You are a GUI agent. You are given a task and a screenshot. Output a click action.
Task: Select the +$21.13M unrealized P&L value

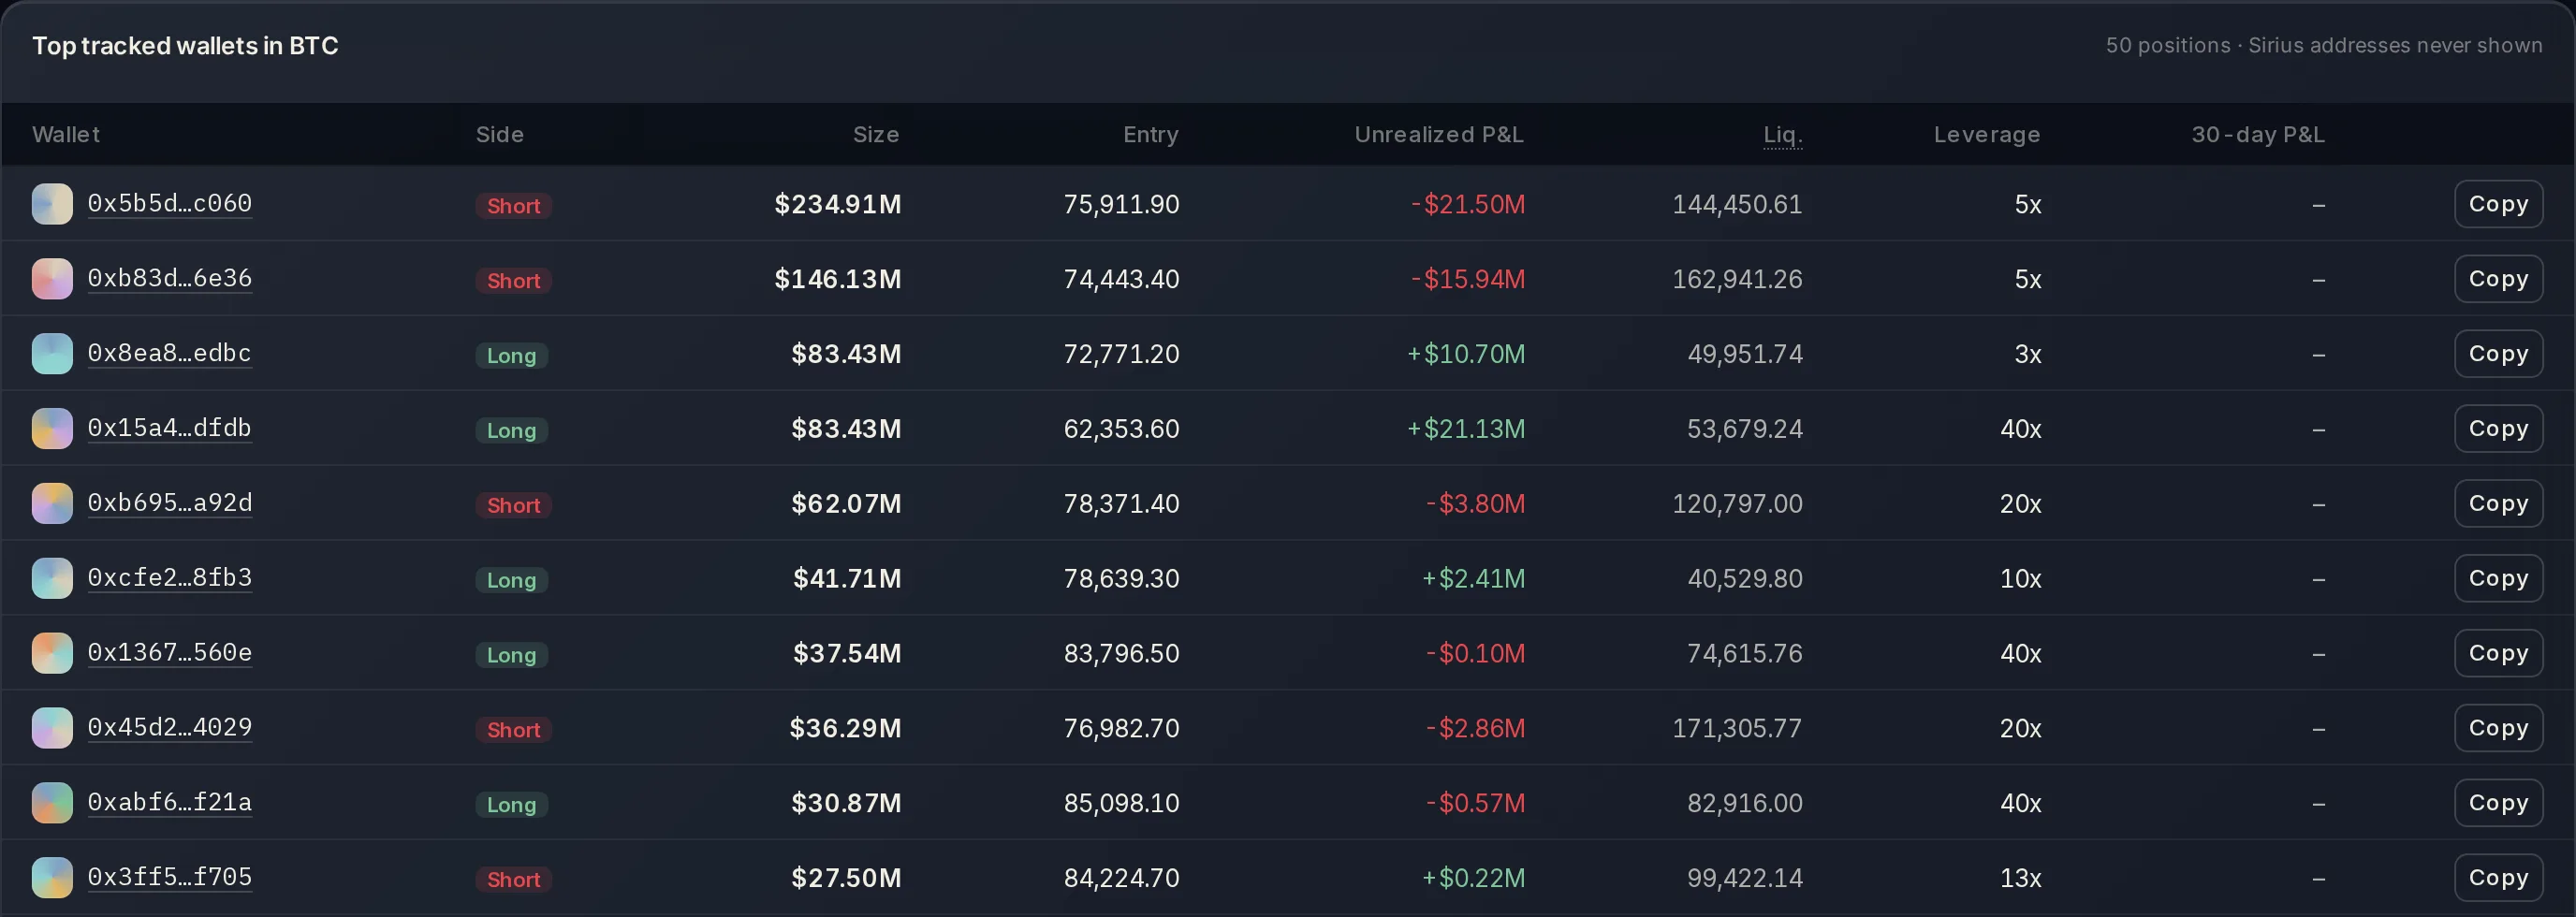[x=1466, y=429]
